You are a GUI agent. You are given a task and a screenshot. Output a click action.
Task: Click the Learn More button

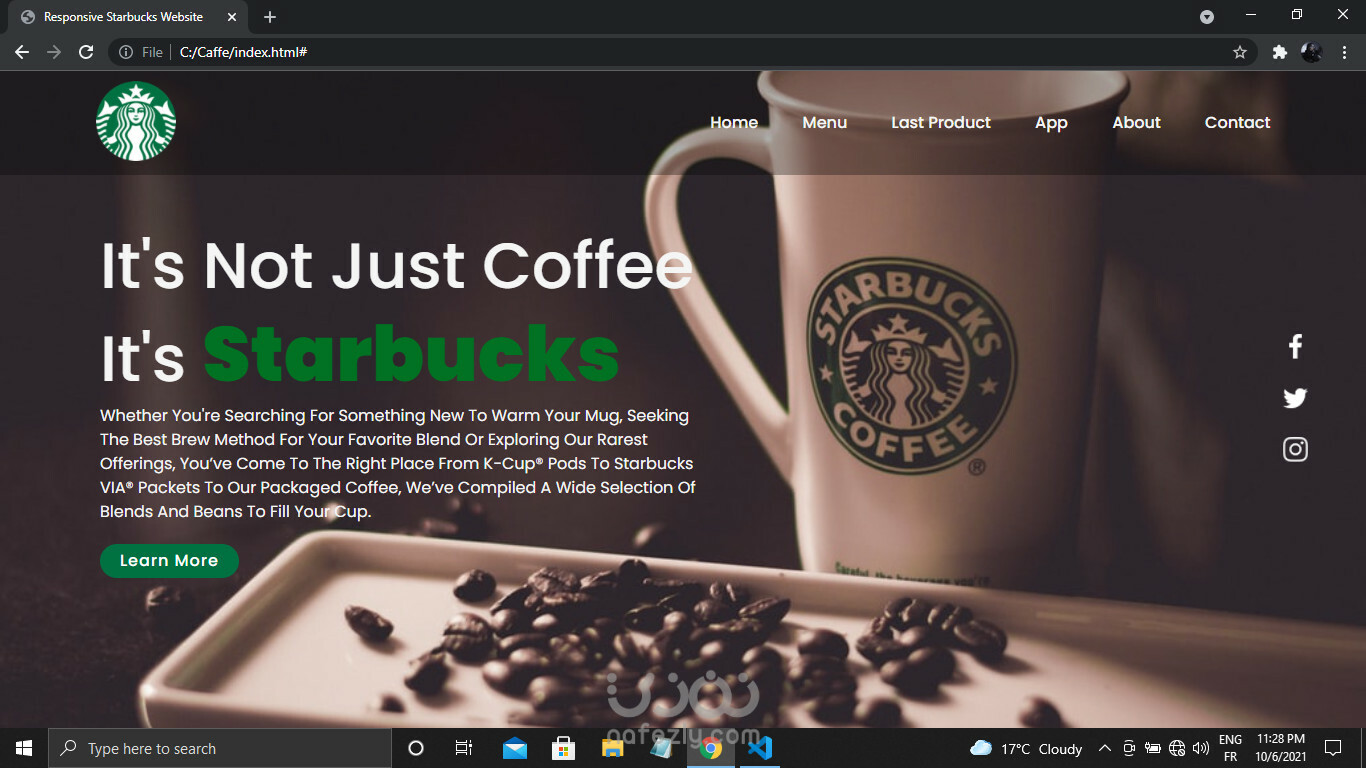(169, 561)
